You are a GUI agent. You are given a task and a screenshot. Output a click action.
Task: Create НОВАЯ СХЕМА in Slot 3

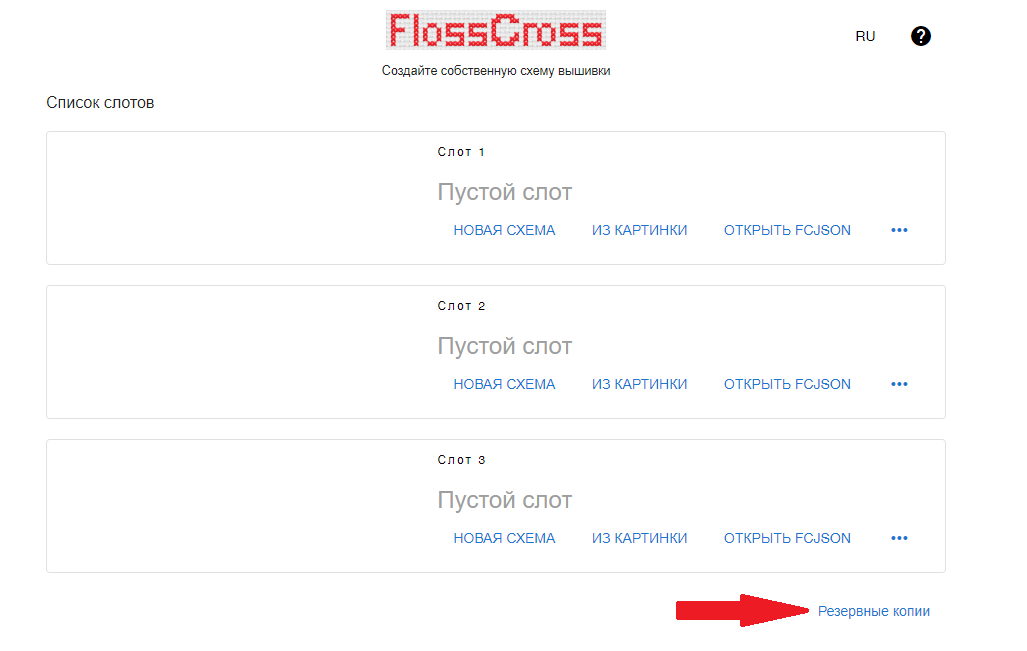[504, 538]
